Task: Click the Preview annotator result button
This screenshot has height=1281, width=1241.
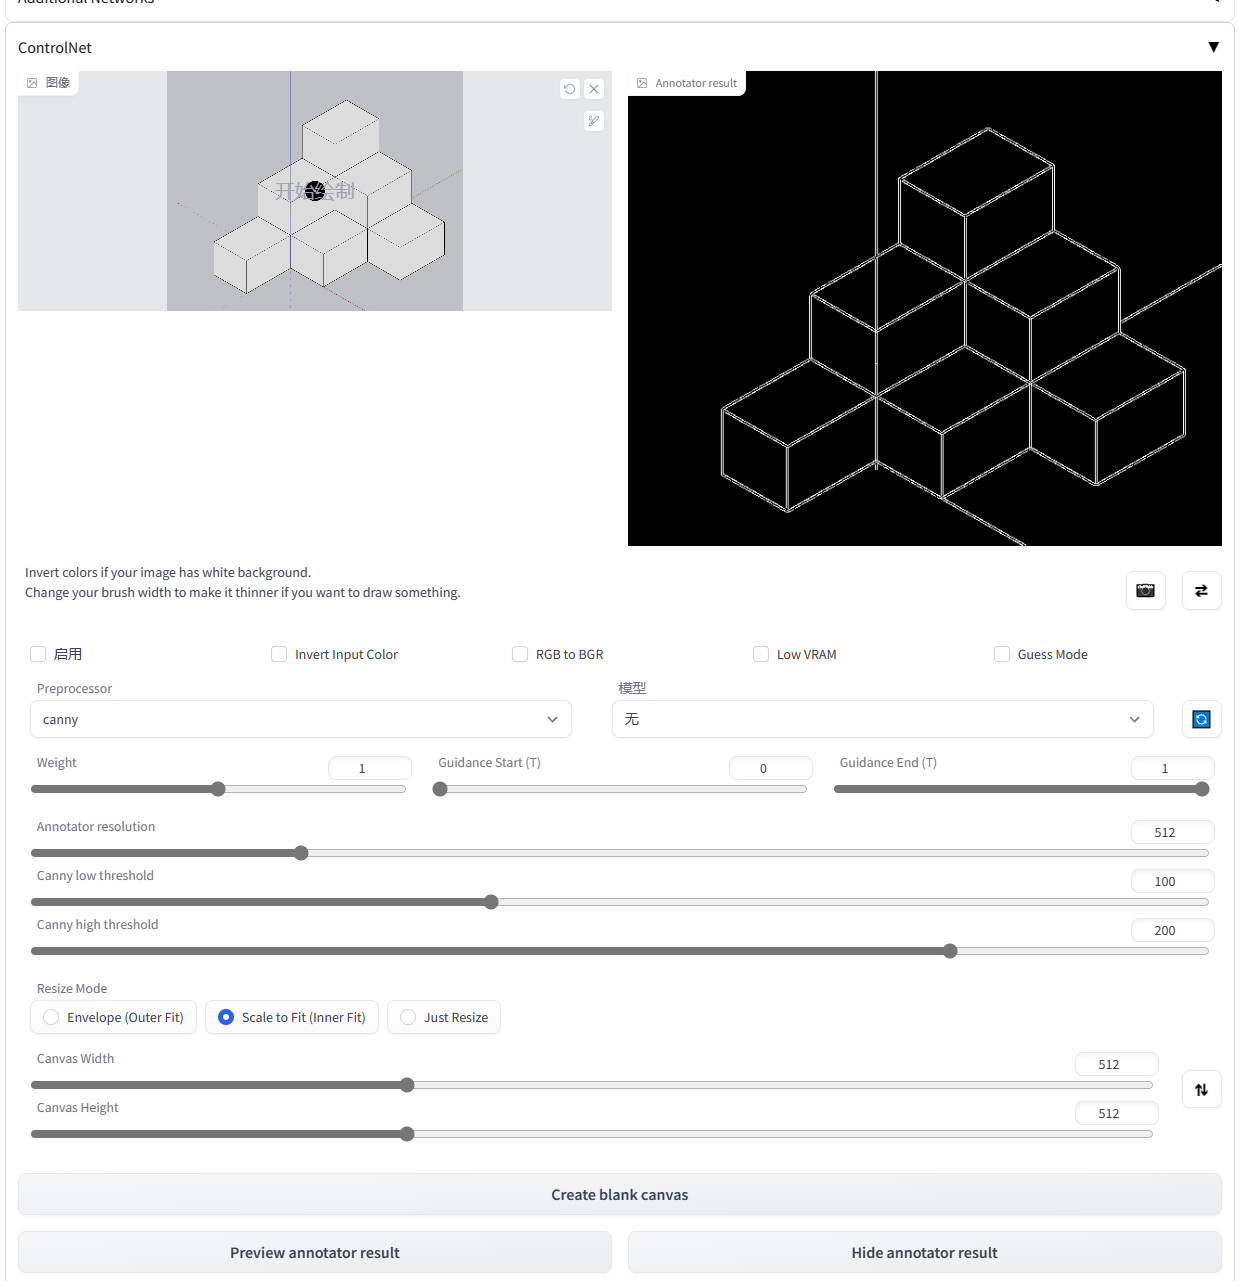Action: 314,1252
